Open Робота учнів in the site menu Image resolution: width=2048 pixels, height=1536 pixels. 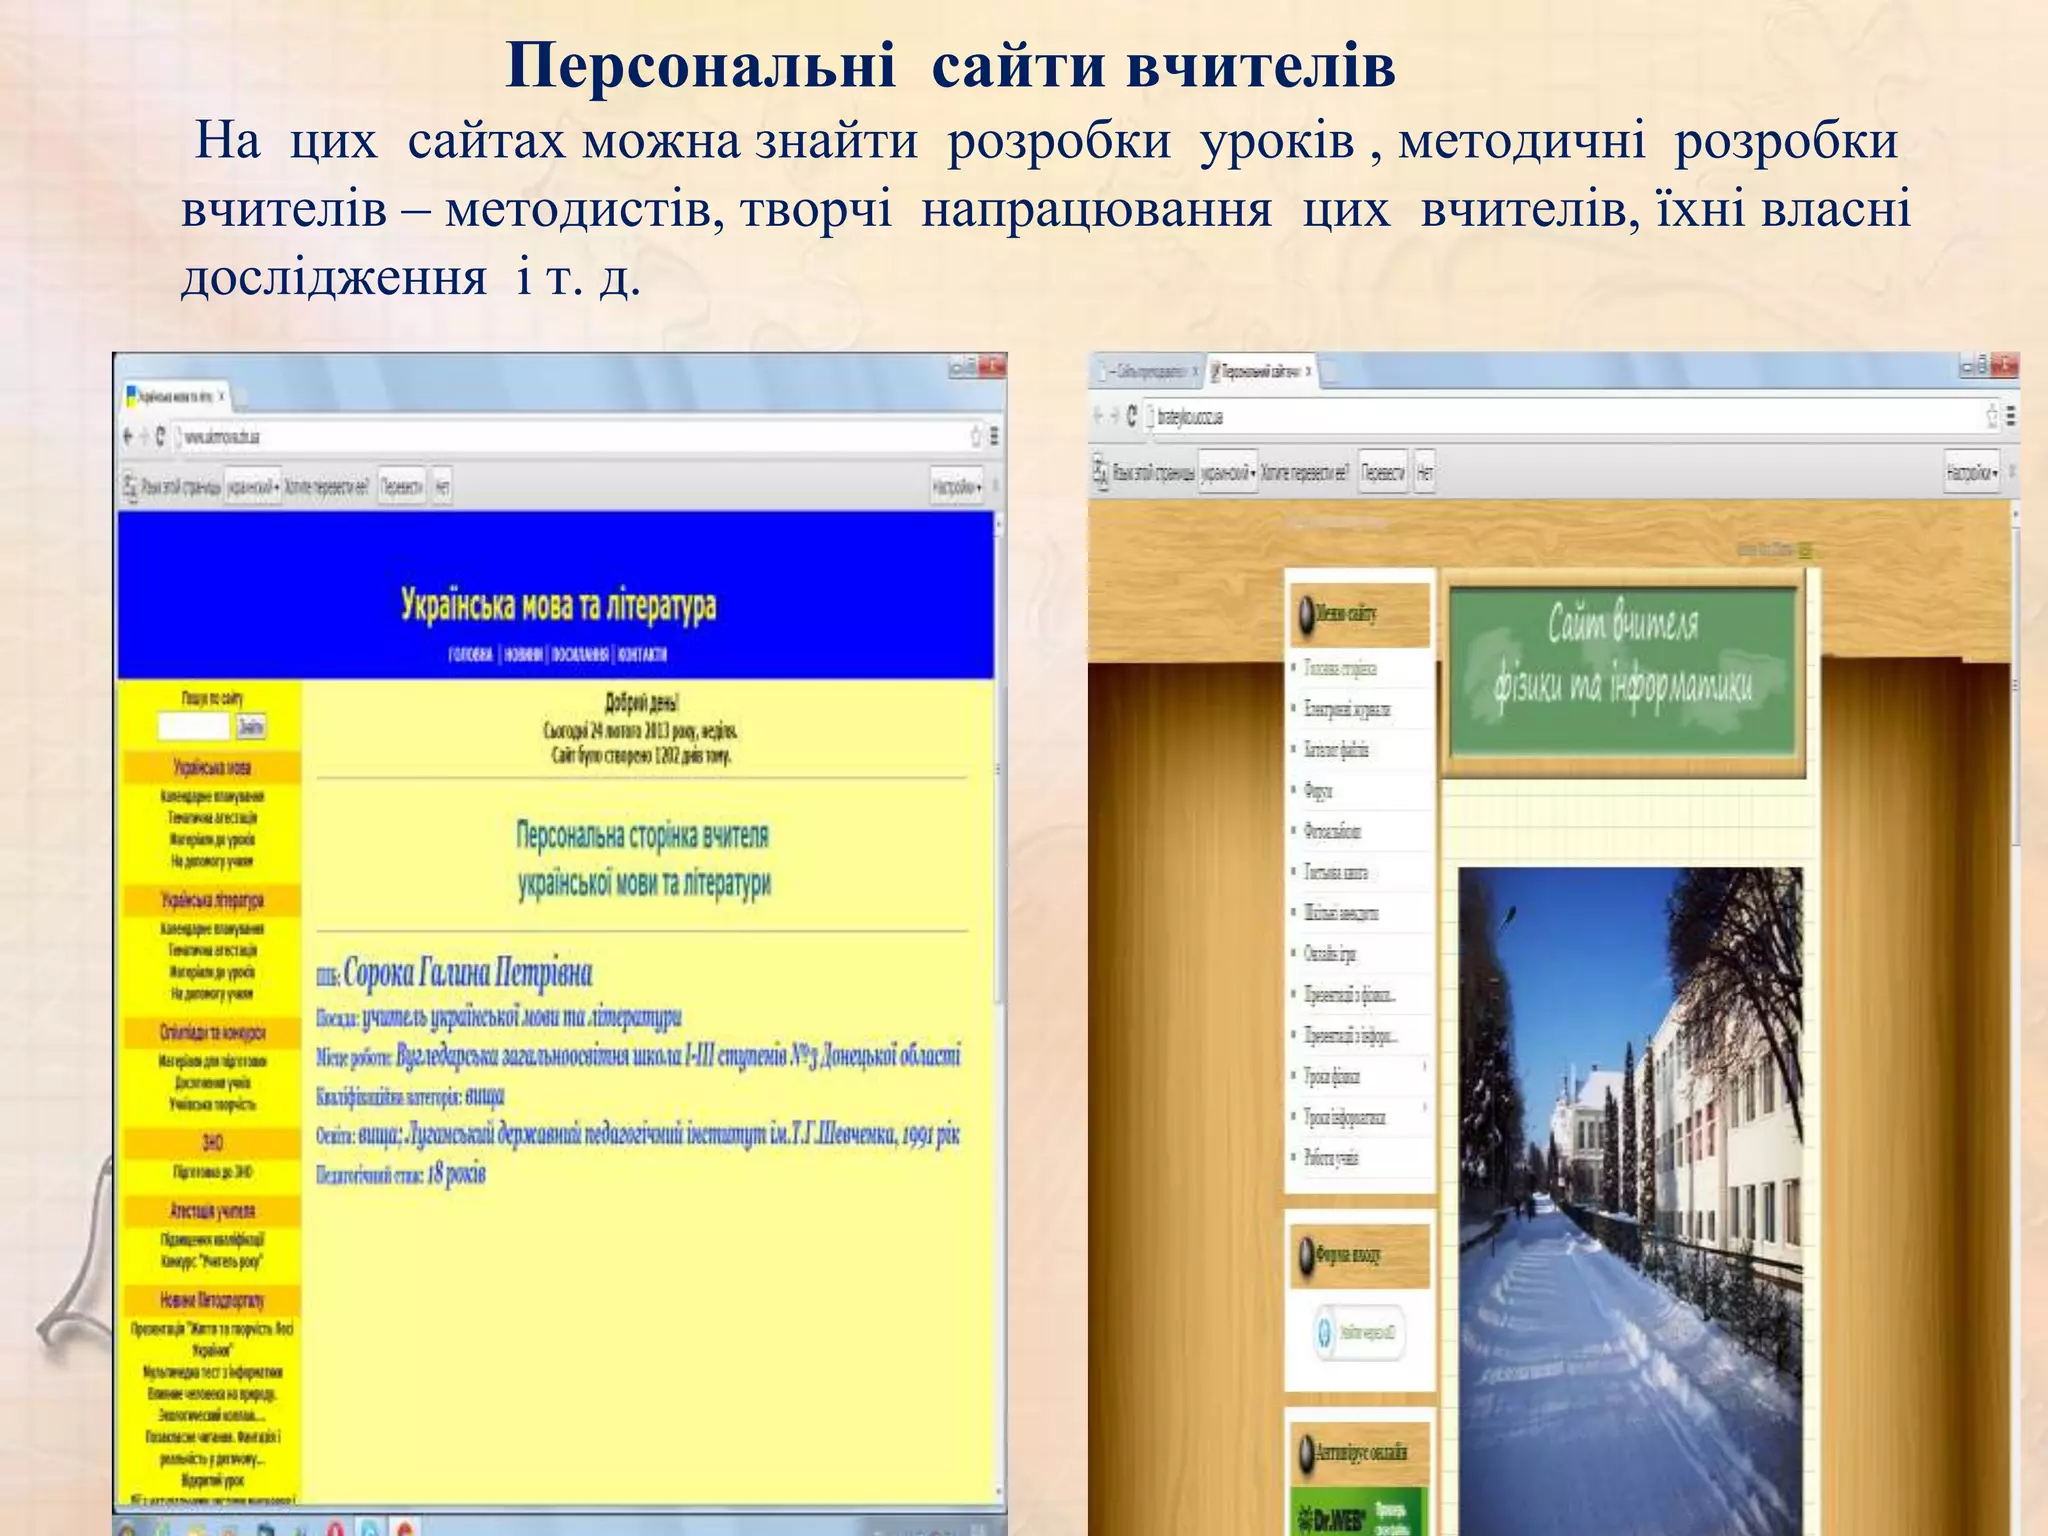(1331, 1158)
